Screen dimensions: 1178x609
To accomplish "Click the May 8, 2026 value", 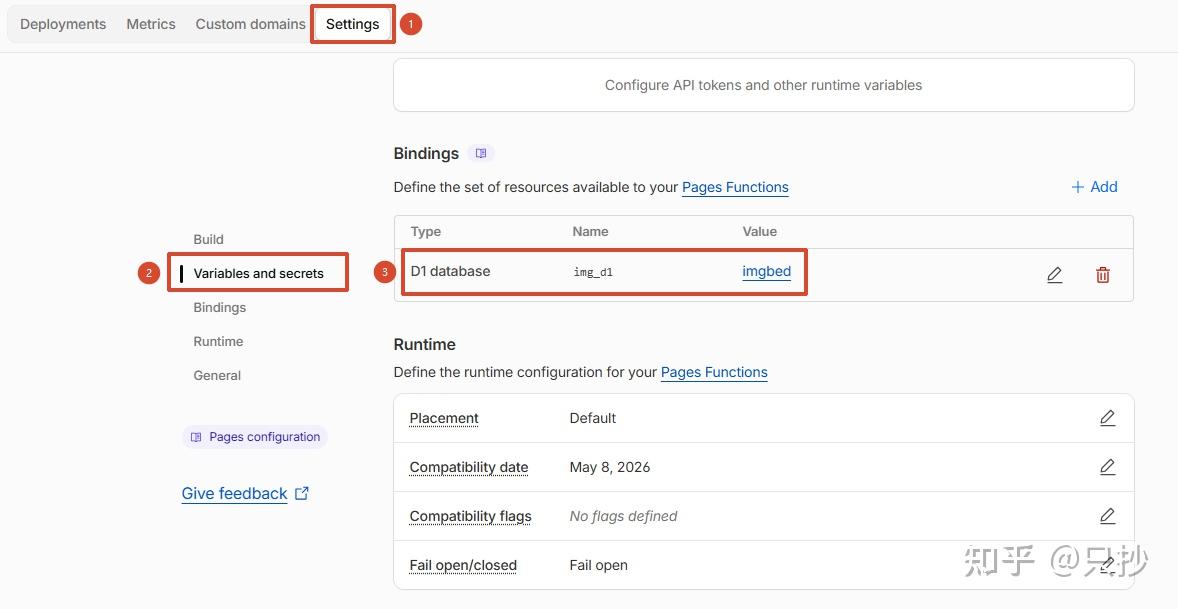I will pyautogui.click(x=609, y=467).
